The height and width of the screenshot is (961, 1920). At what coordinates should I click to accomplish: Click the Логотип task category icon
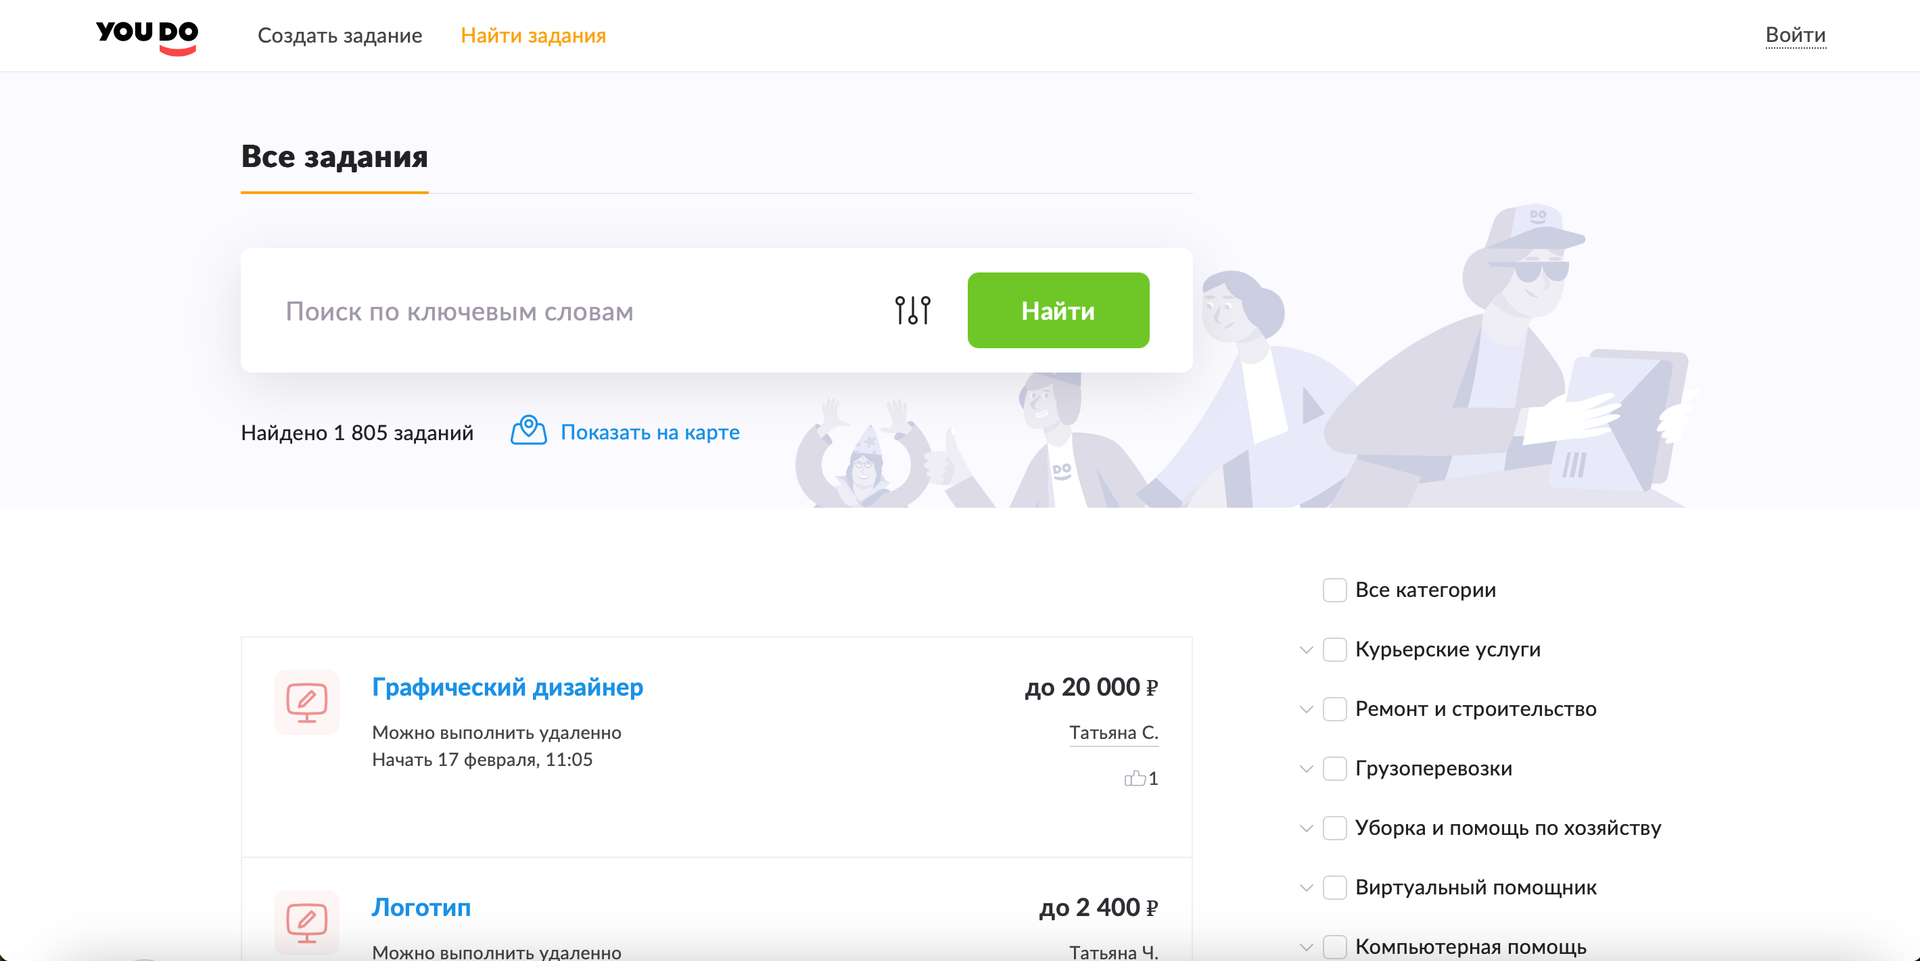(x=307, y=922)
